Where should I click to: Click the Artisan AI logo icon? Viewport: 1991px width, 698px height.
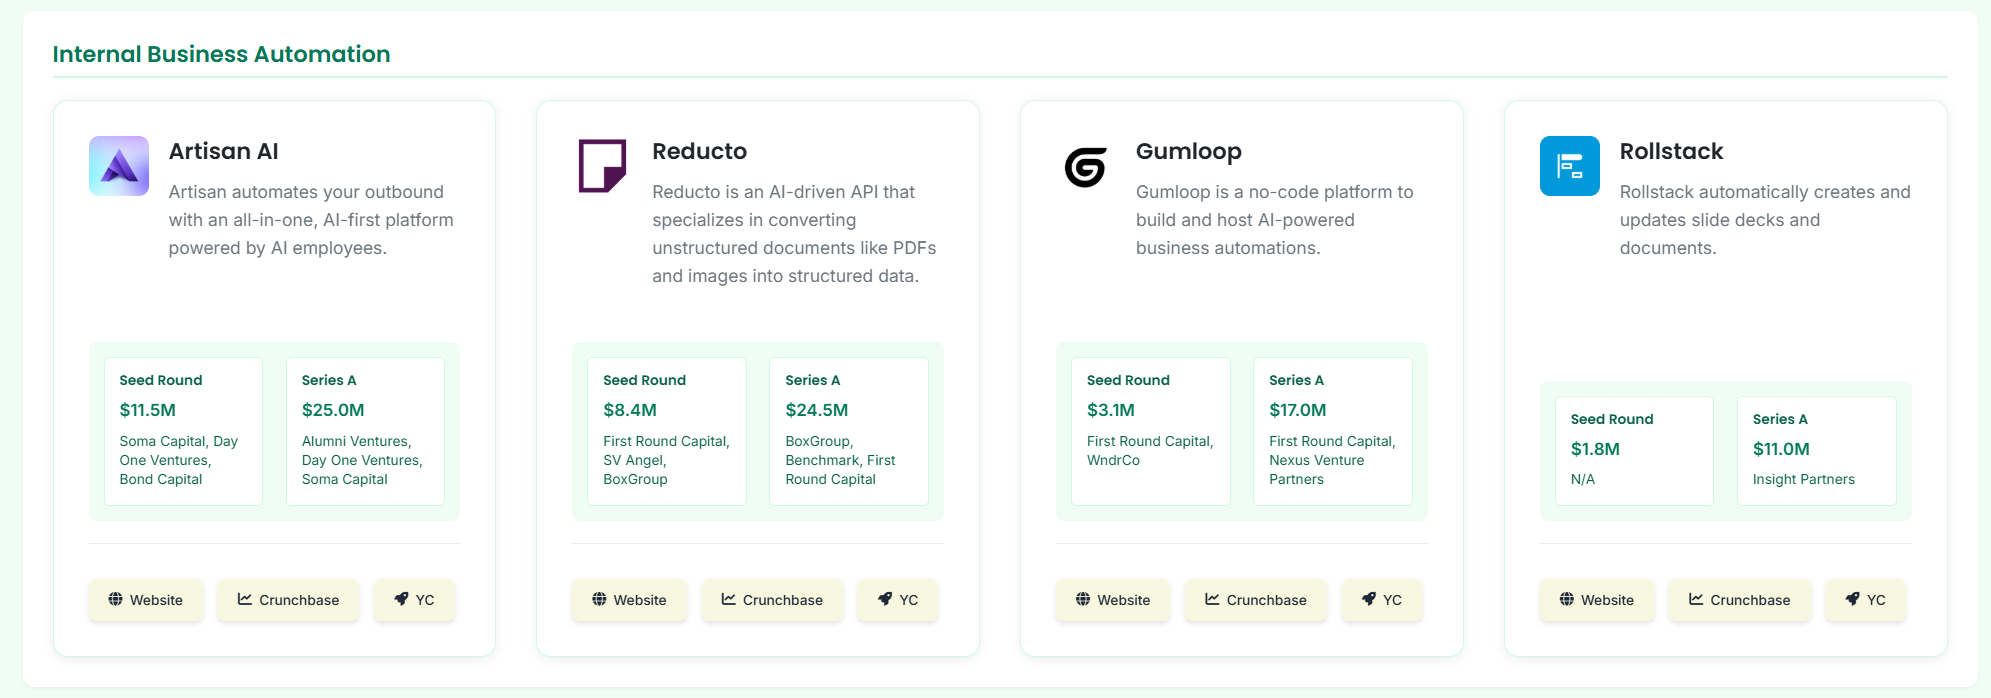119,166
